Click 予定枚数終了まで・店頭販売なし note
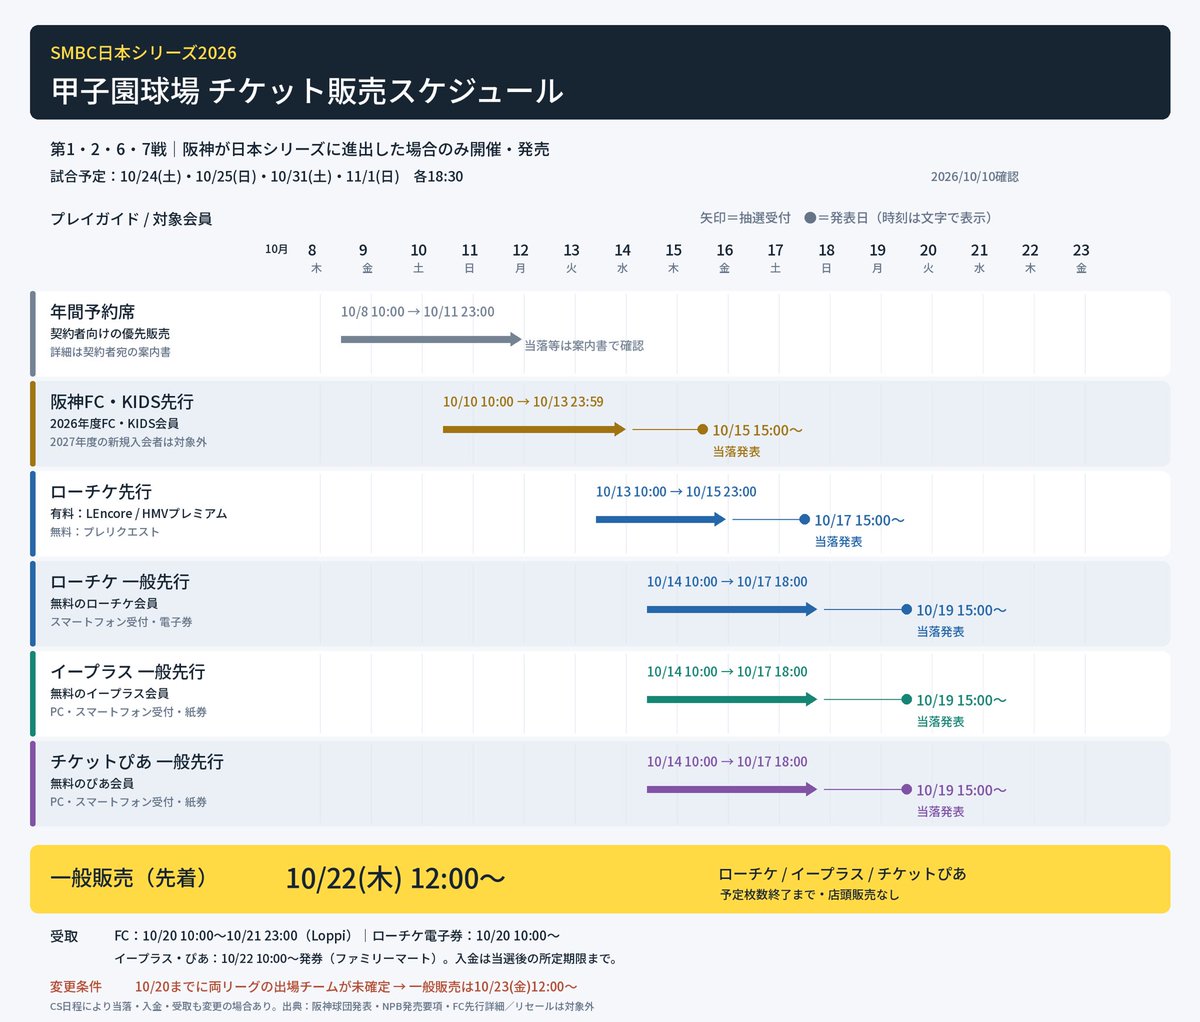 [809, 895]
